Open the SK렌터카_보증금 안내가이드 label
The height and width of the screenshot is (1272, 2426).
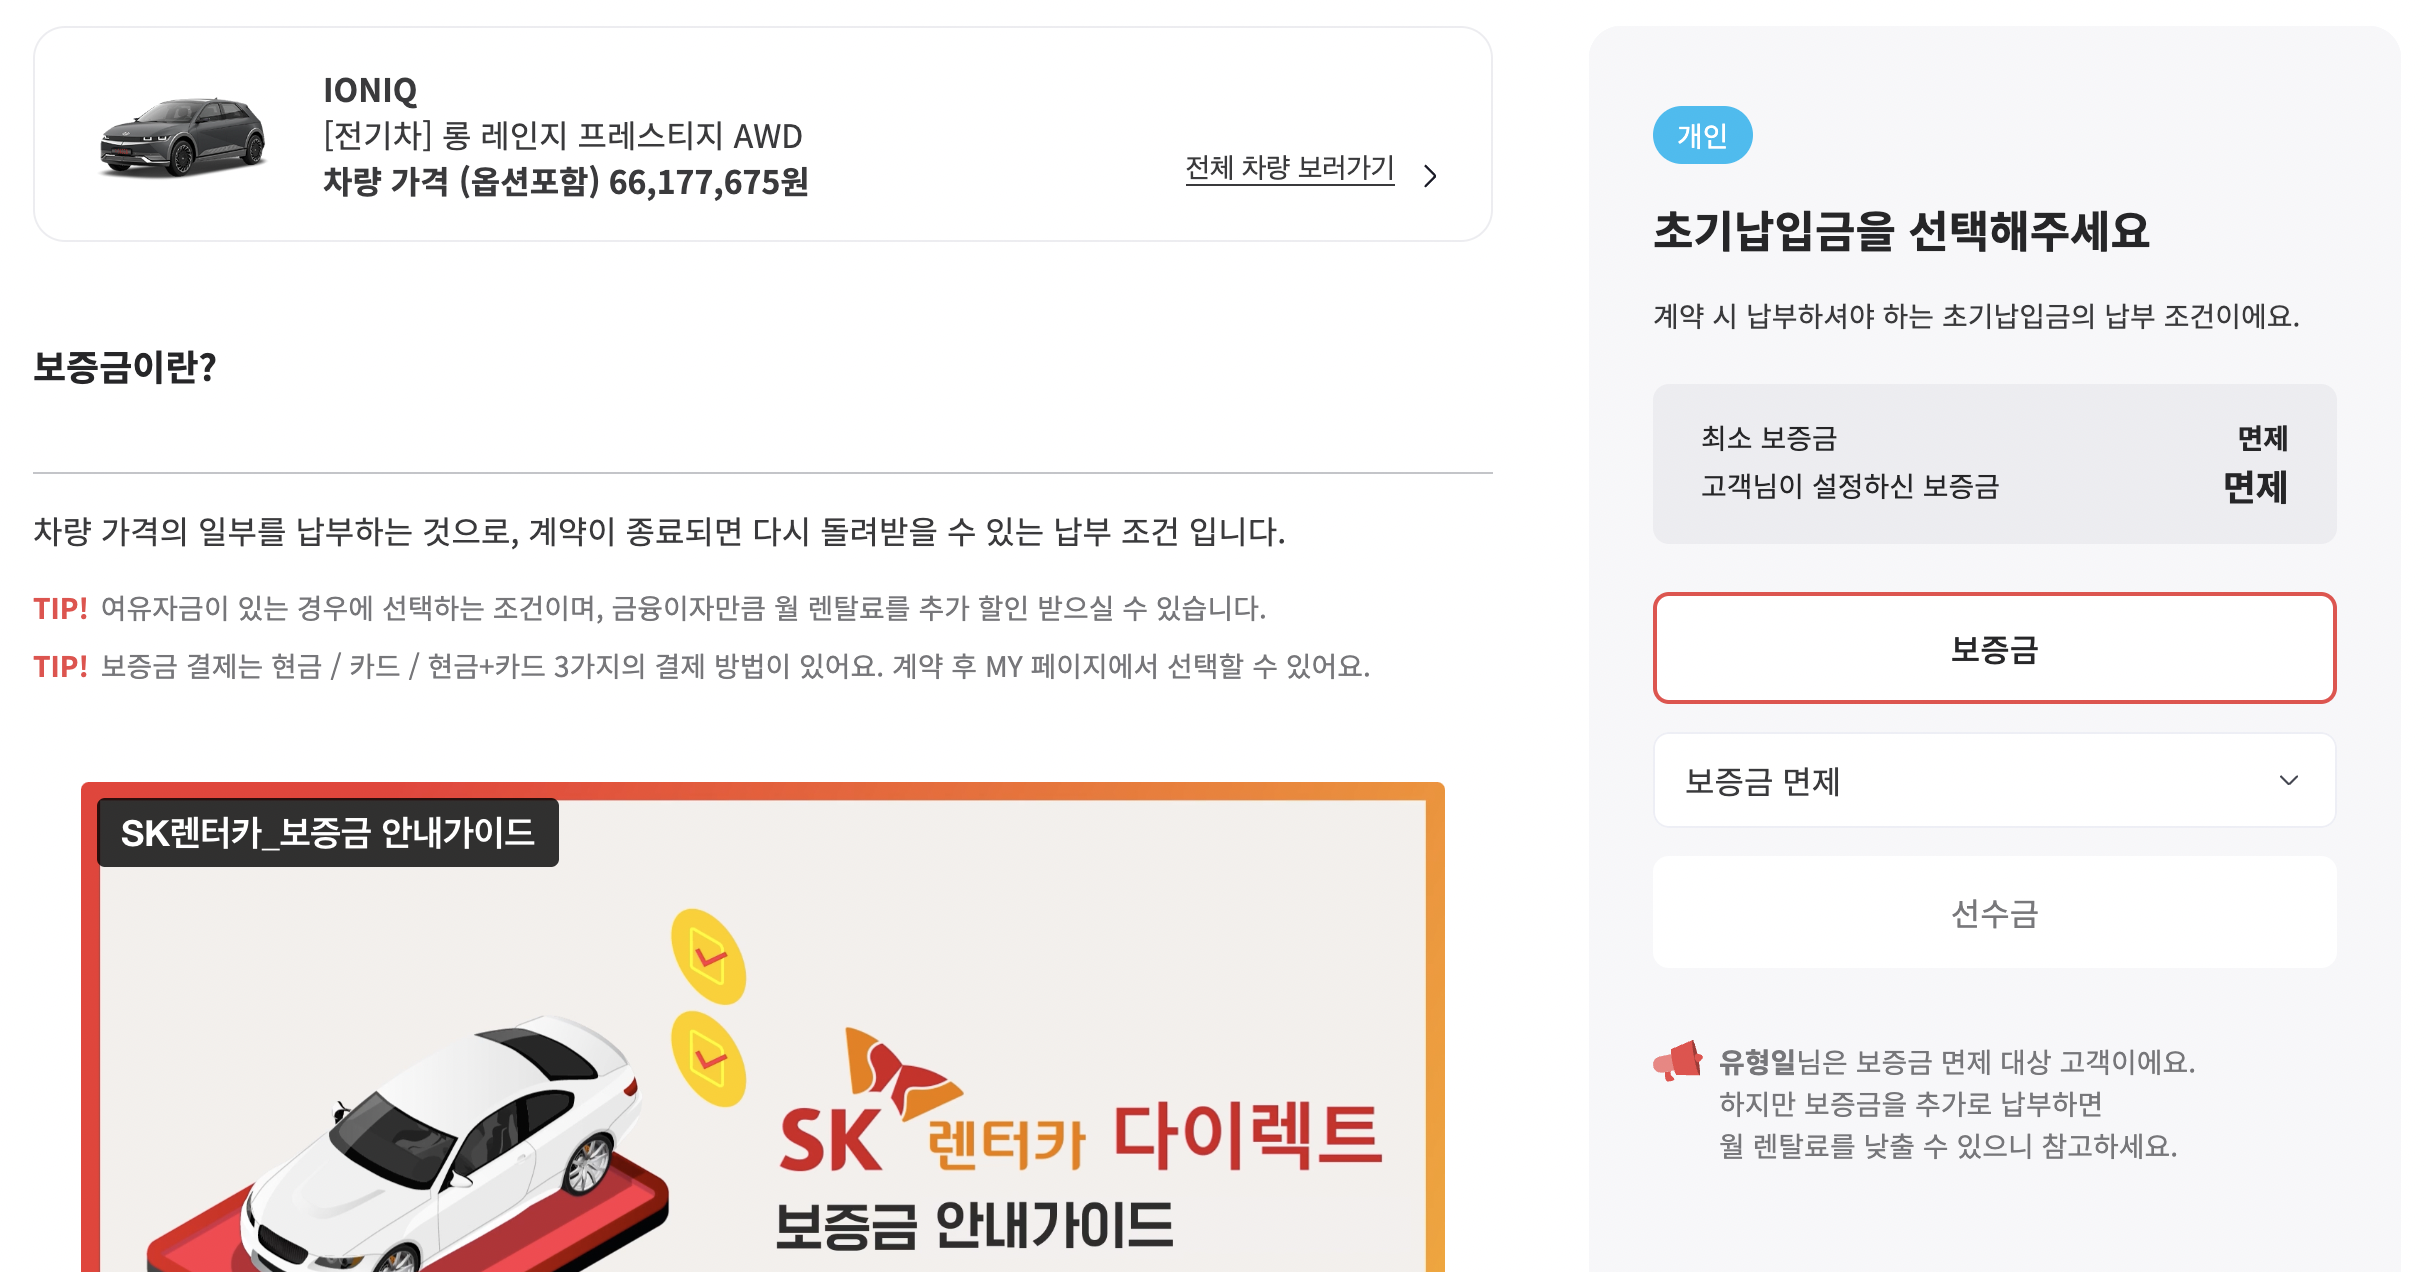point(328,832)
